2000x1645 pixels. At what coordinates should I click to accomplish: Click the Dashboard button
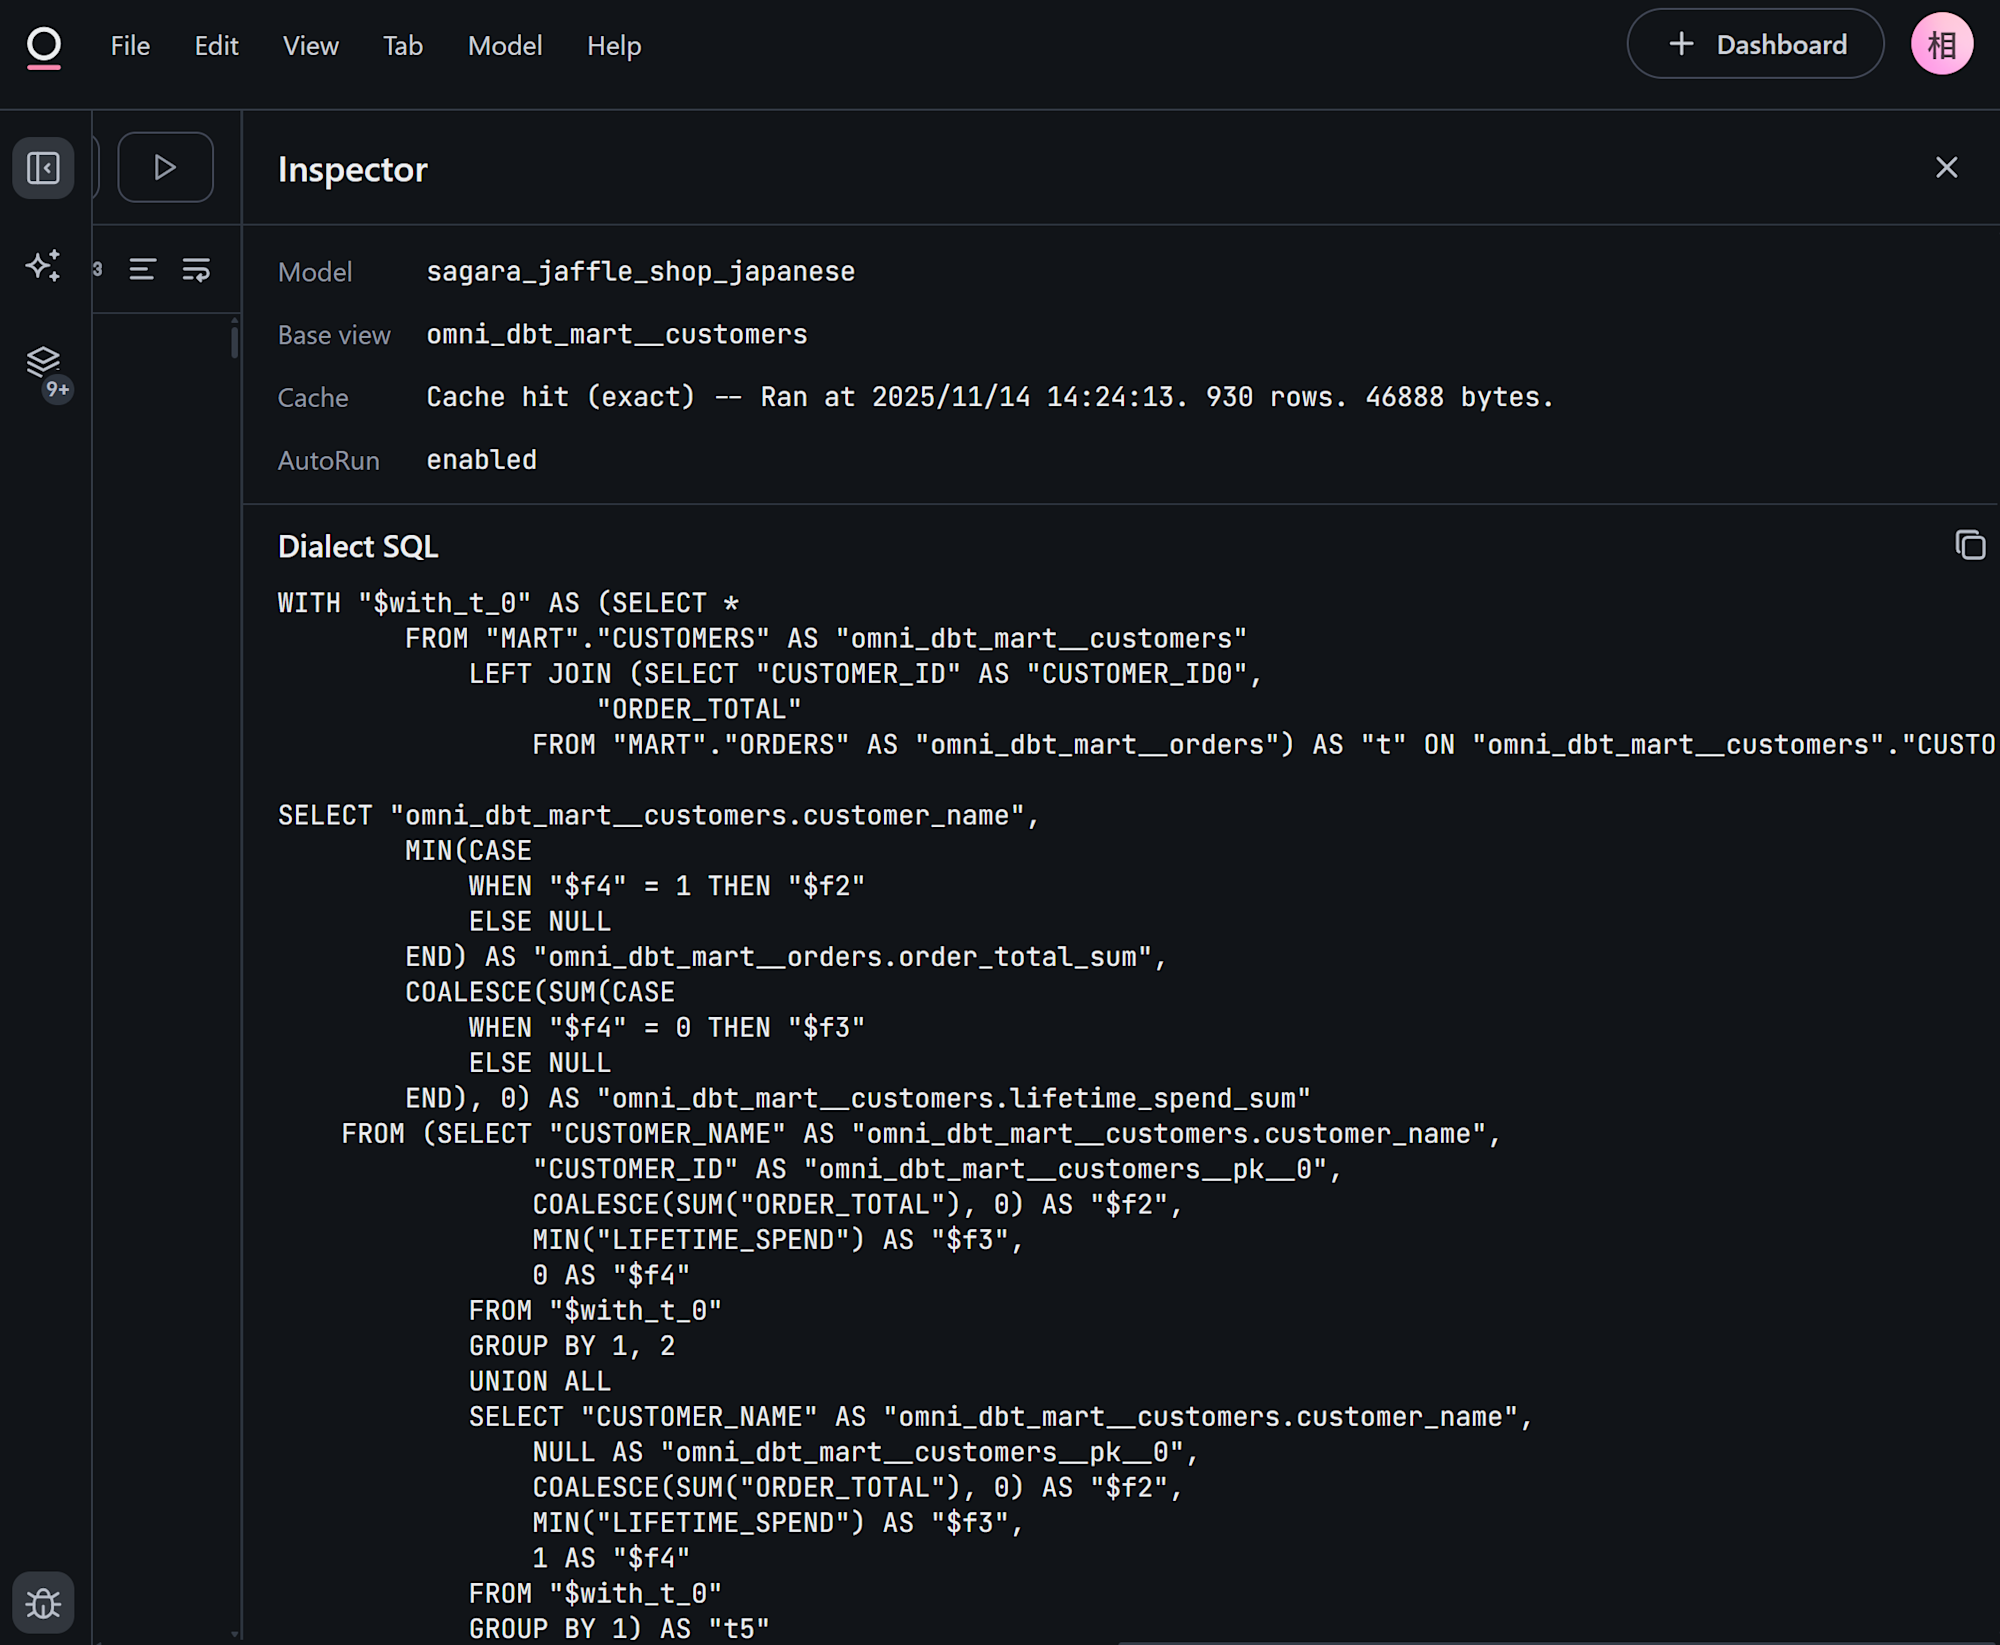tap(1755, 44)
